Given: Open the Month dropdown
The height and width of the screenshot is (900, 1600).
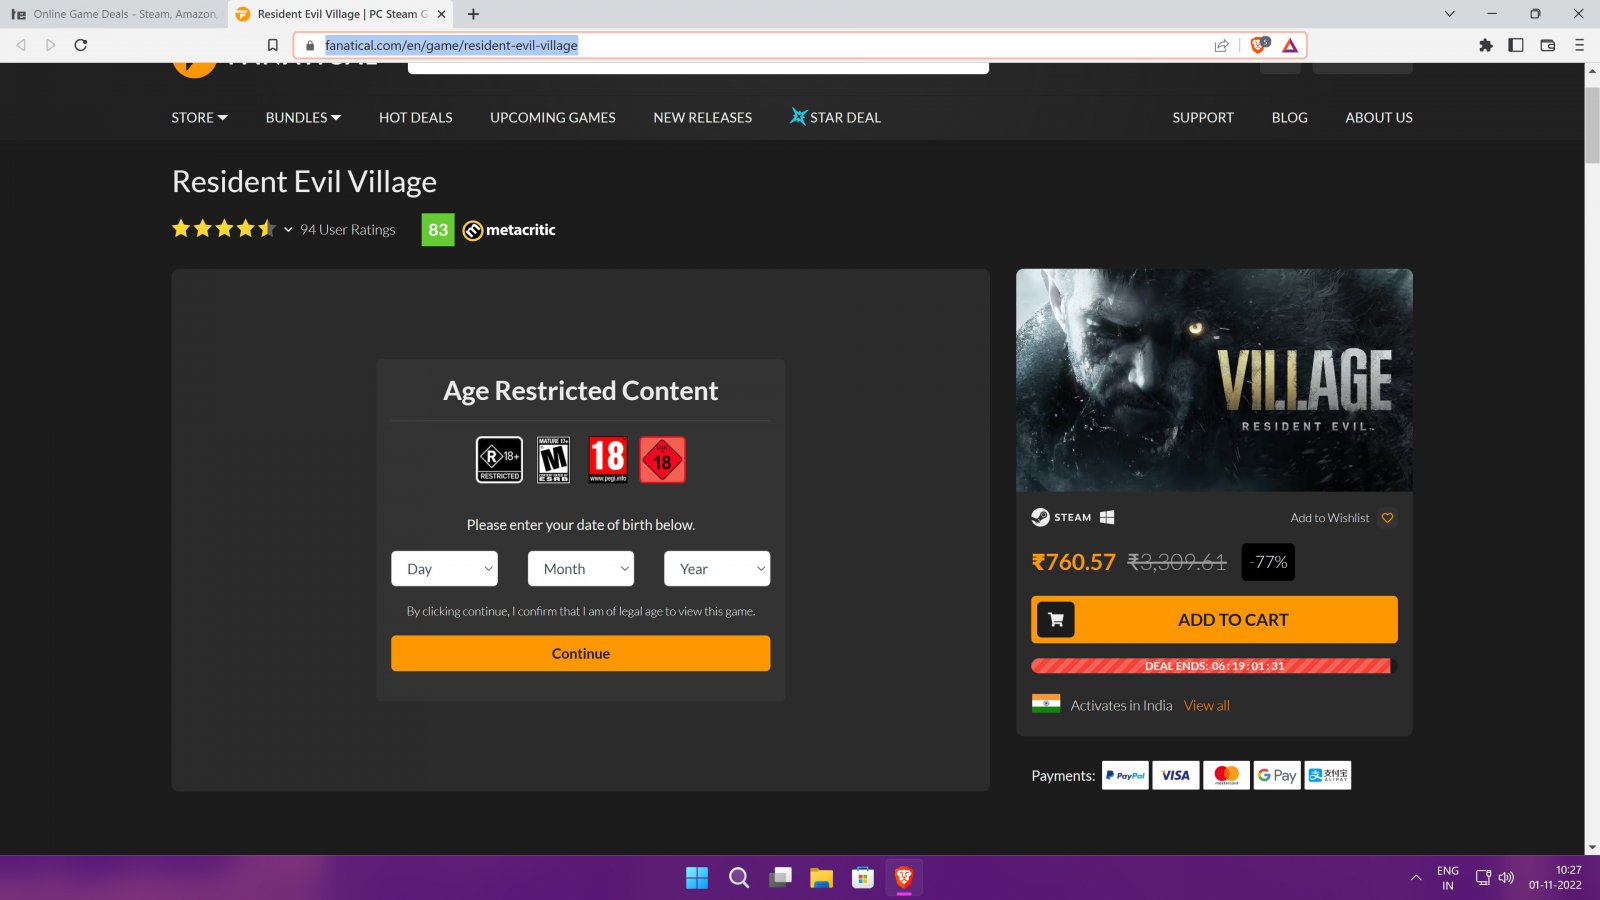Looking at the screenshot, I should coord(581,568).
